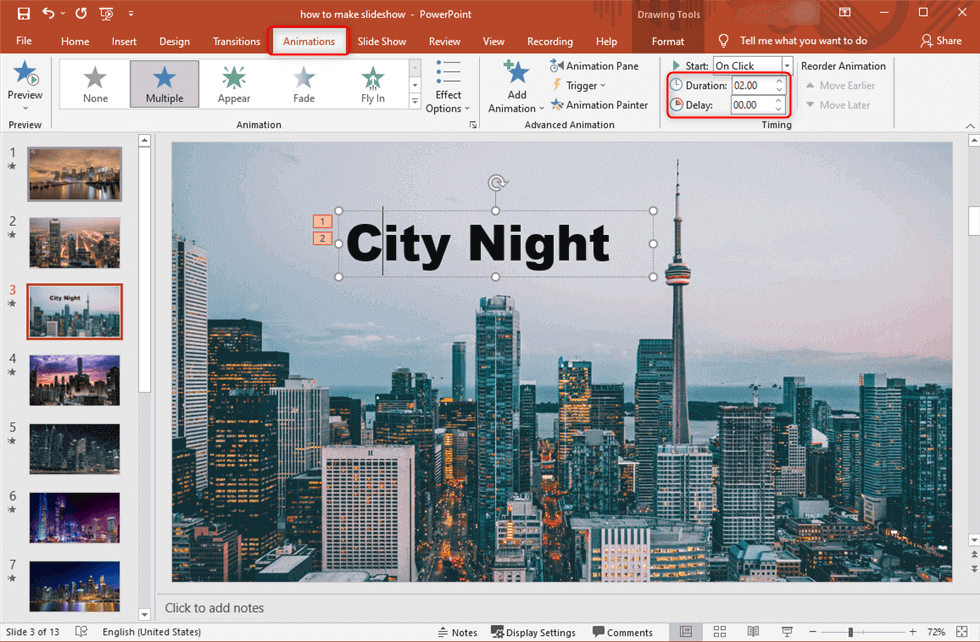980x642 pixels.
Task: Click animation marker 2 on the slide
Action: [322, 238]
